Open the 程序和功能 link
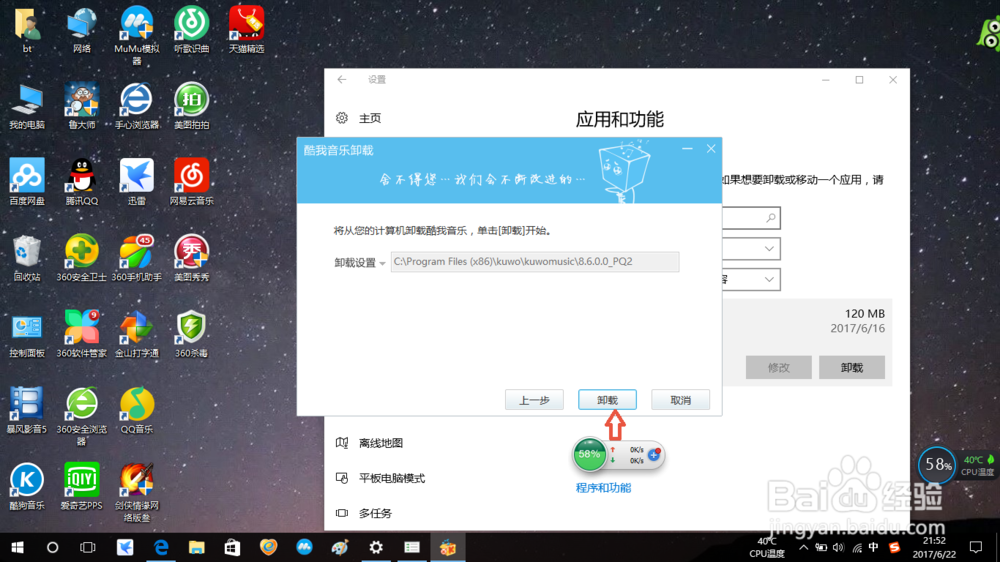The image size is (1000, 562). point(603,488)
